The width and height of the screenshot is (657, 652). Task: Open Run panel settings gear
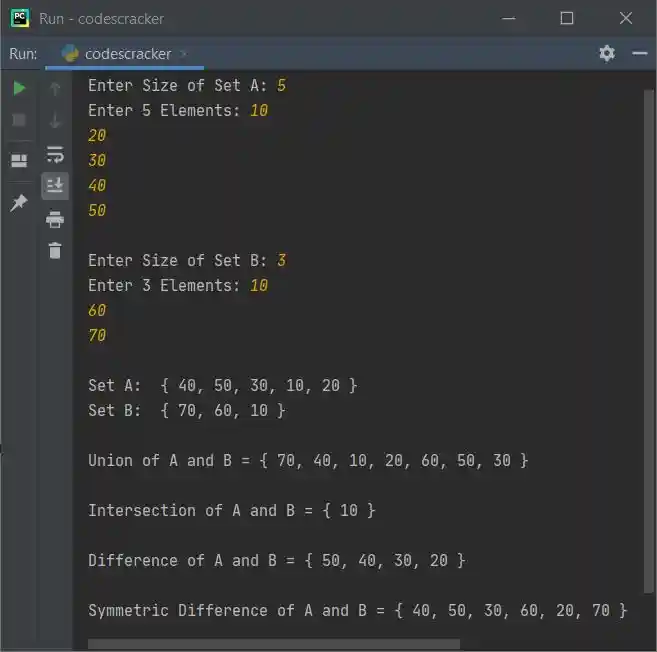click(607, 54)
